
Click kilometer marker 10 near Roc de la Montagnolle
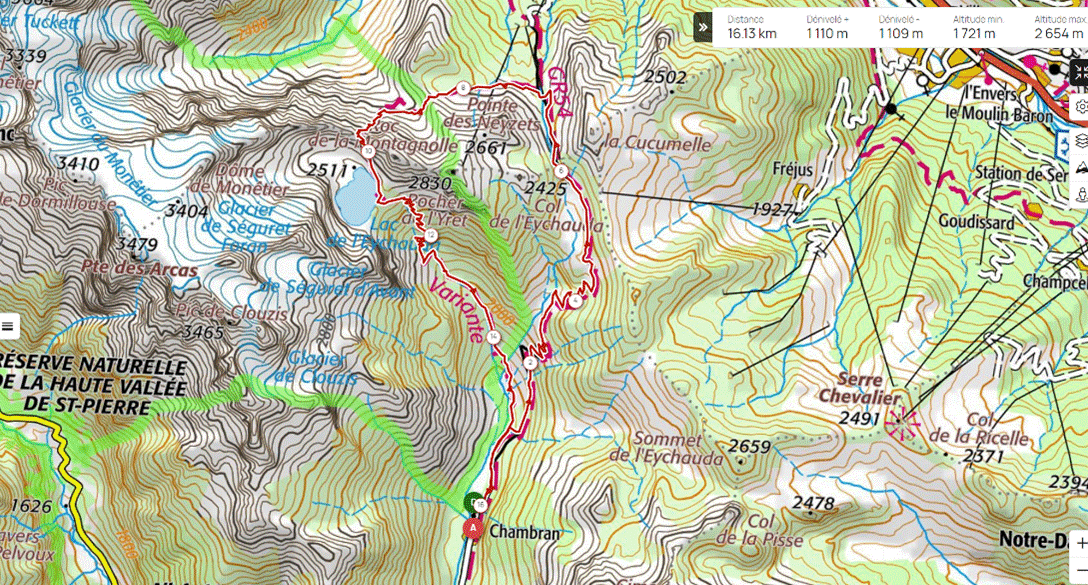368,151
